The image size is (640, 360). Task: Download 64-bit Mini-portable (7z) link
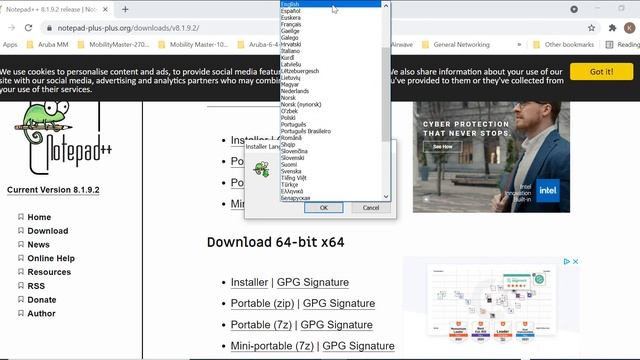(x=272, y=346)
